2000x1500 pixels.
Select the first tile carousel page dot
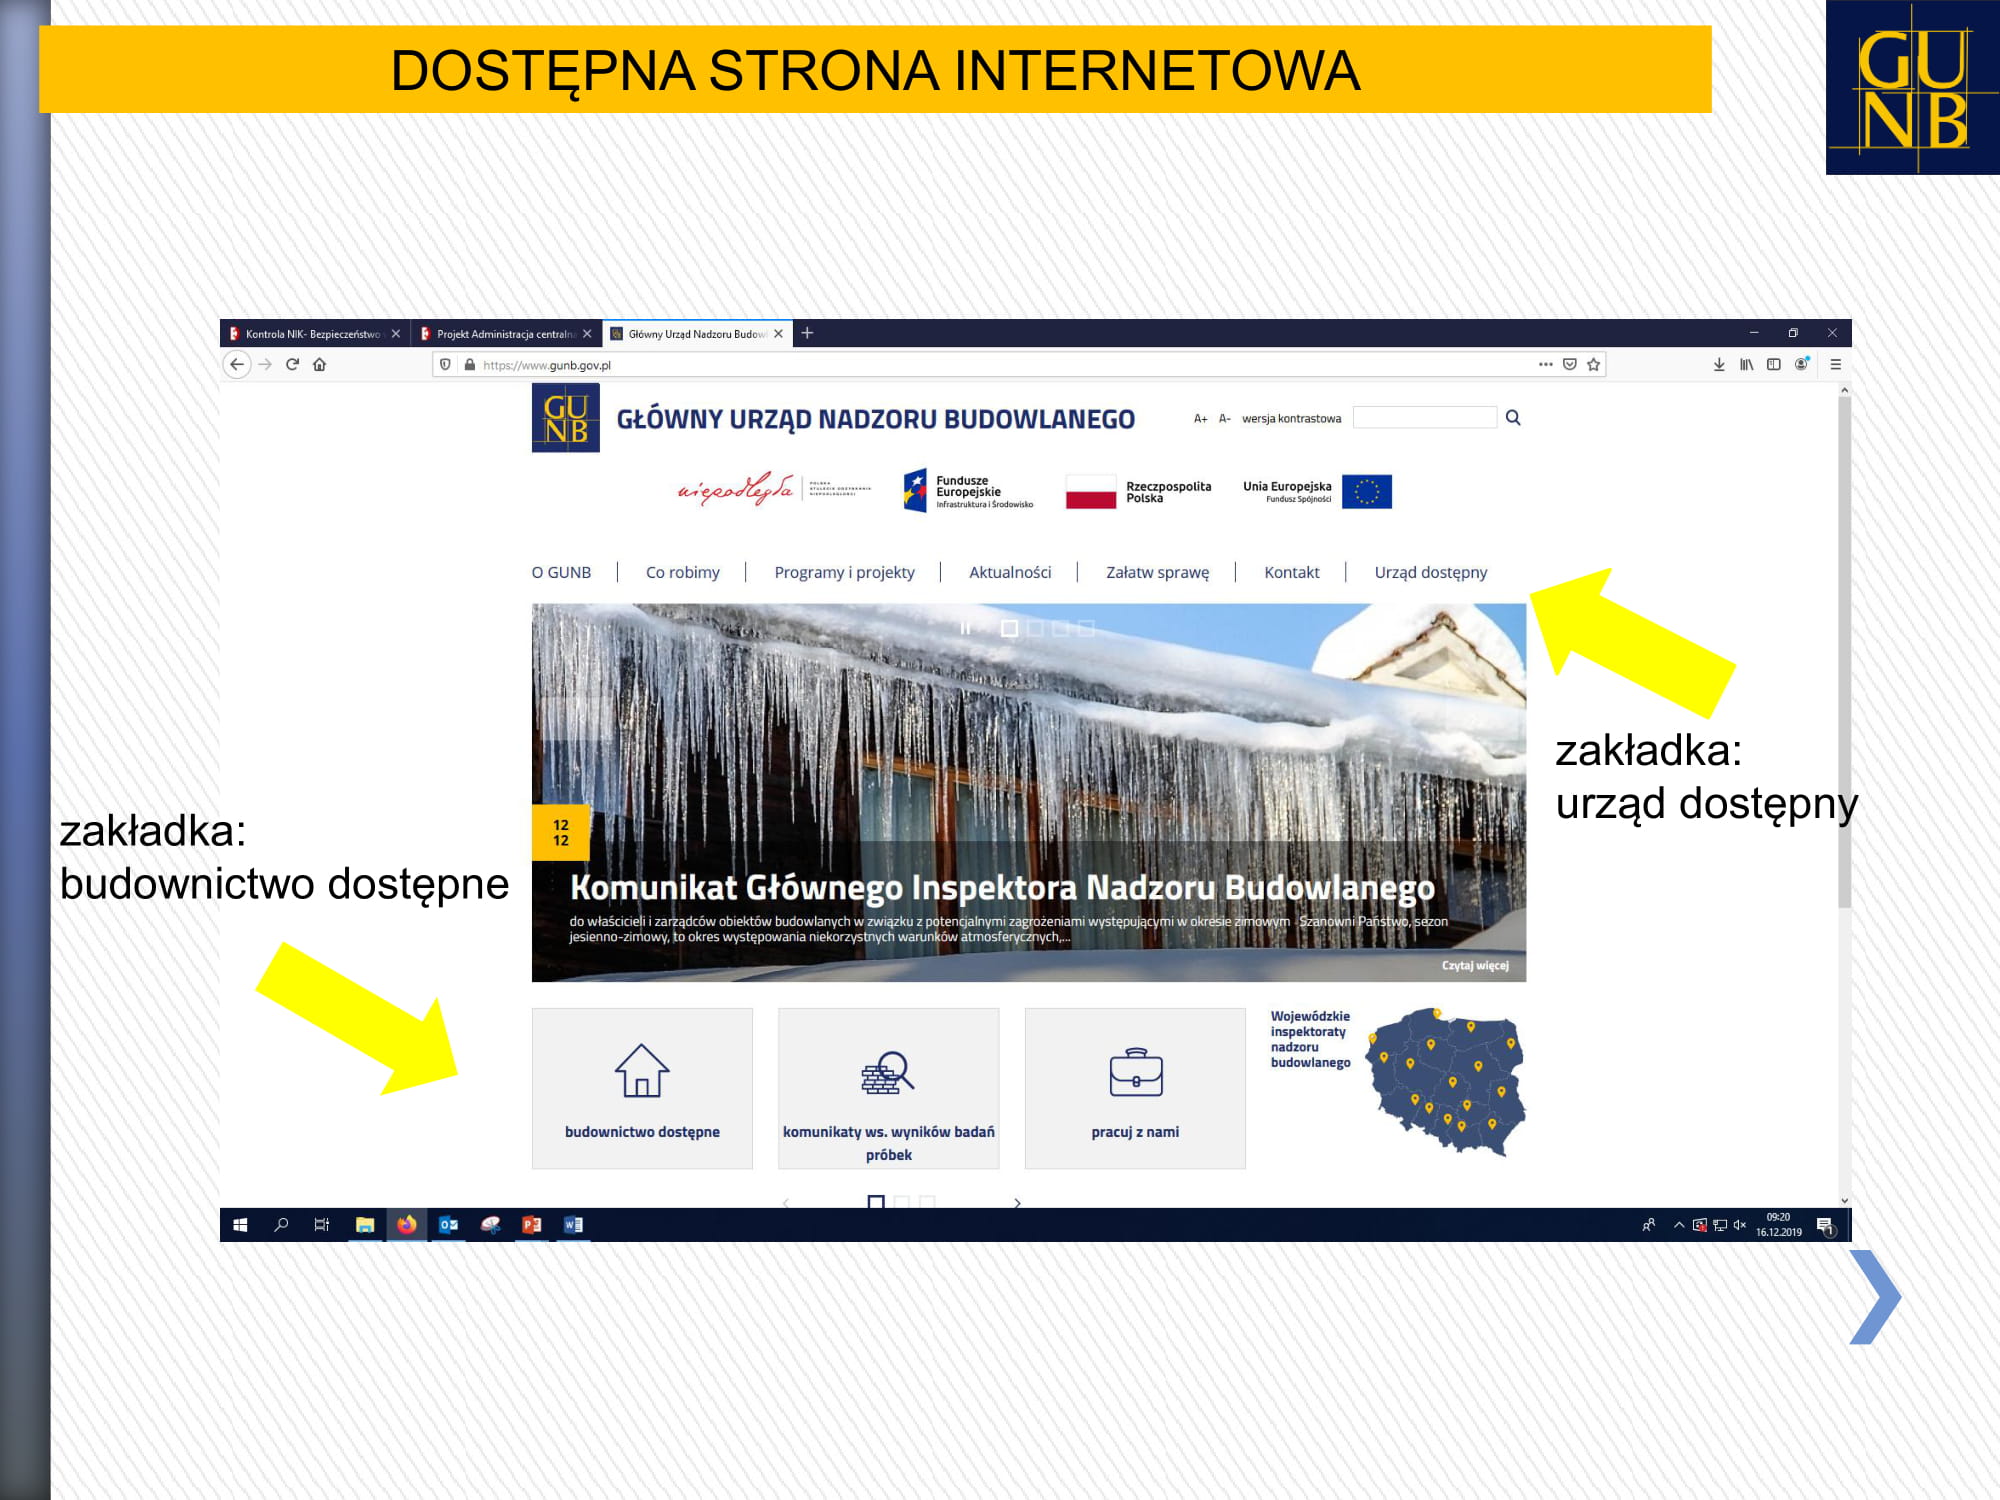[876, 1202]
